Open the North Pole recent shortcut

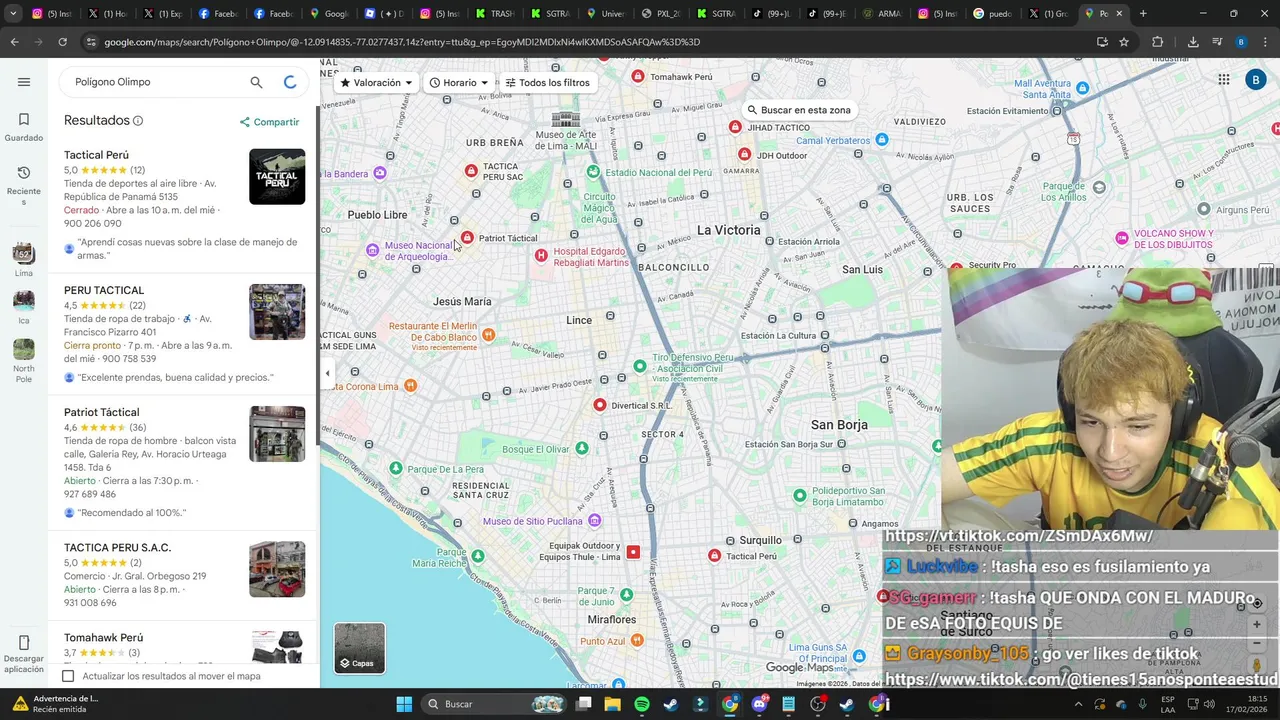24,361
